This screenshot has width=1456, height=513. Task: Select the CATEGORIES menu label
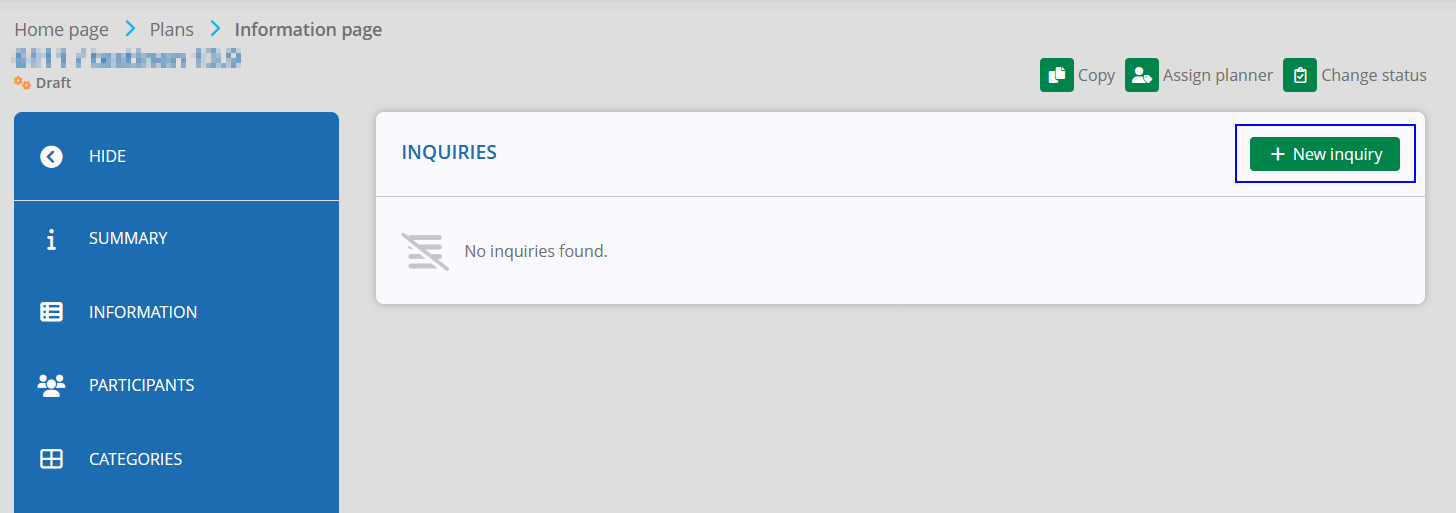[136, 459]
